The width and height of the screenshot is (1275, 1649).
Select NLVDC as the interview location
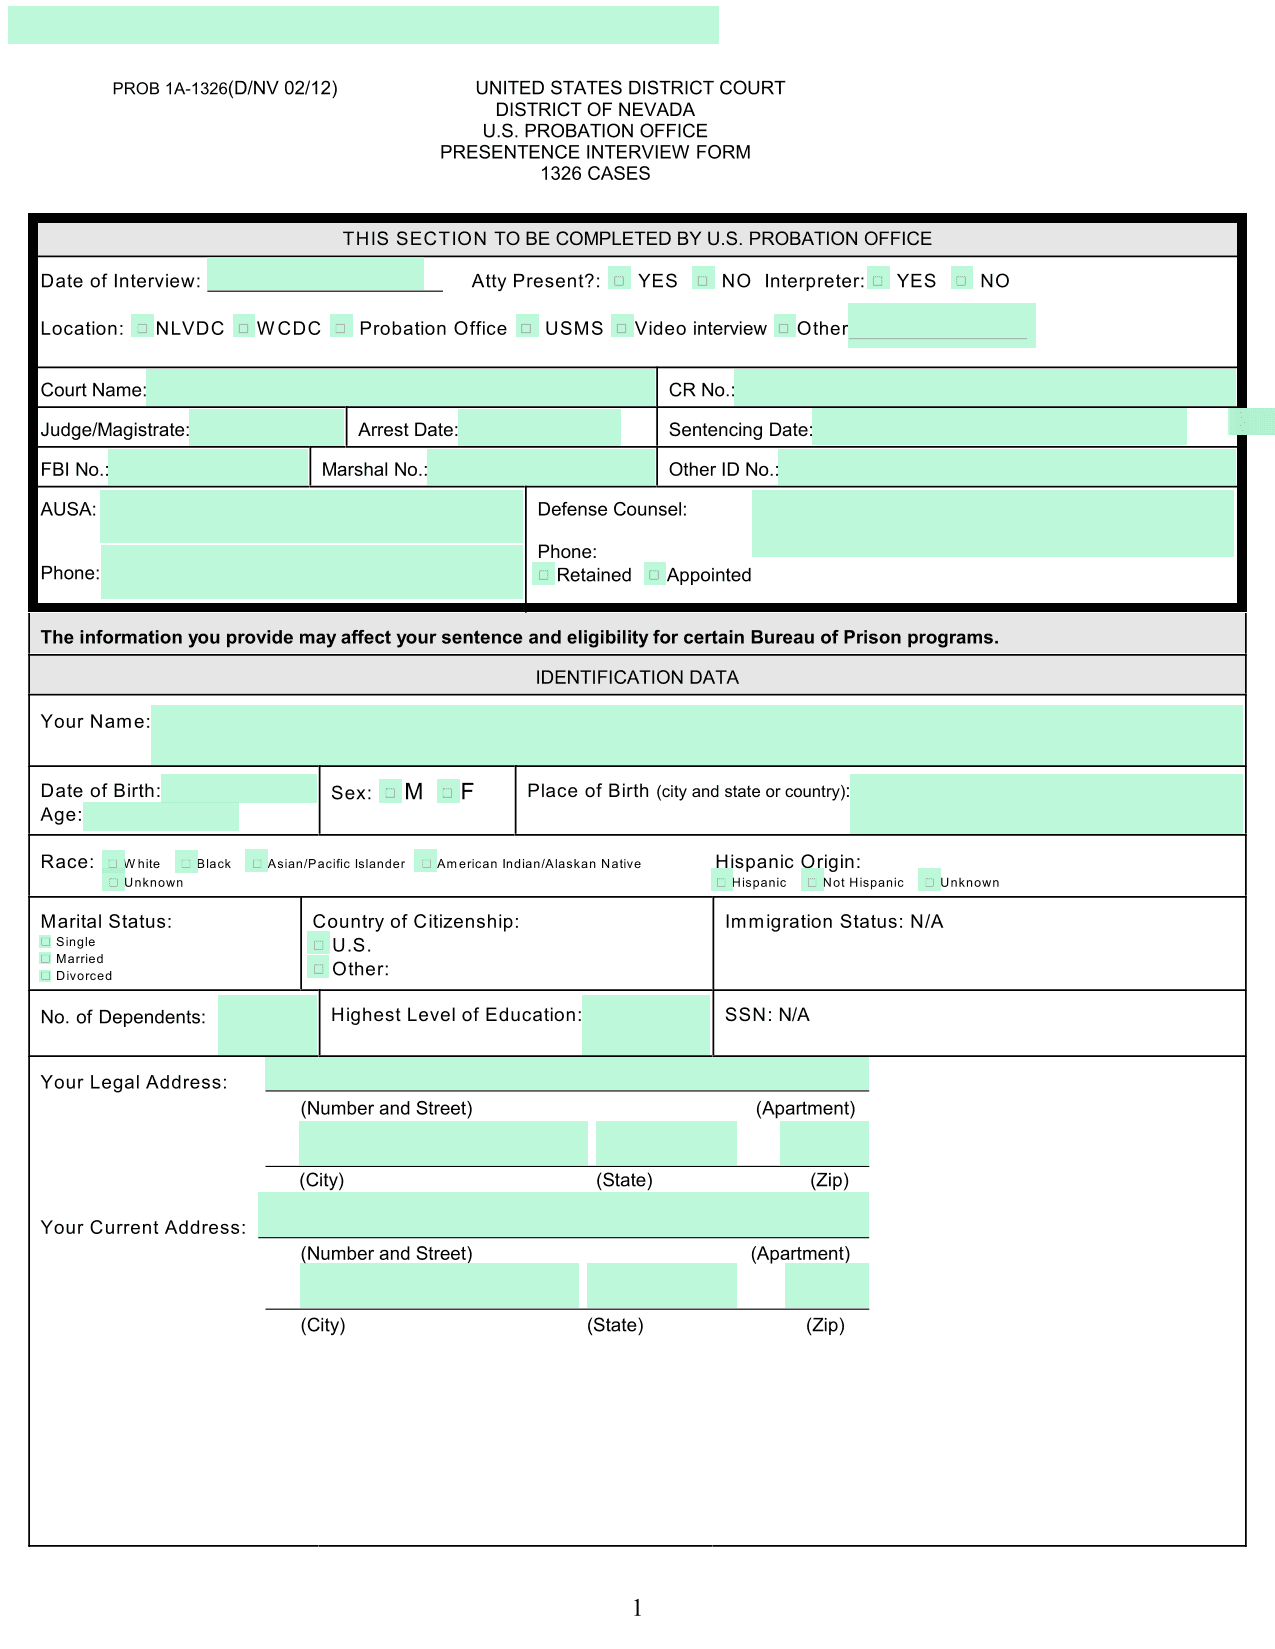pos(143,328)
